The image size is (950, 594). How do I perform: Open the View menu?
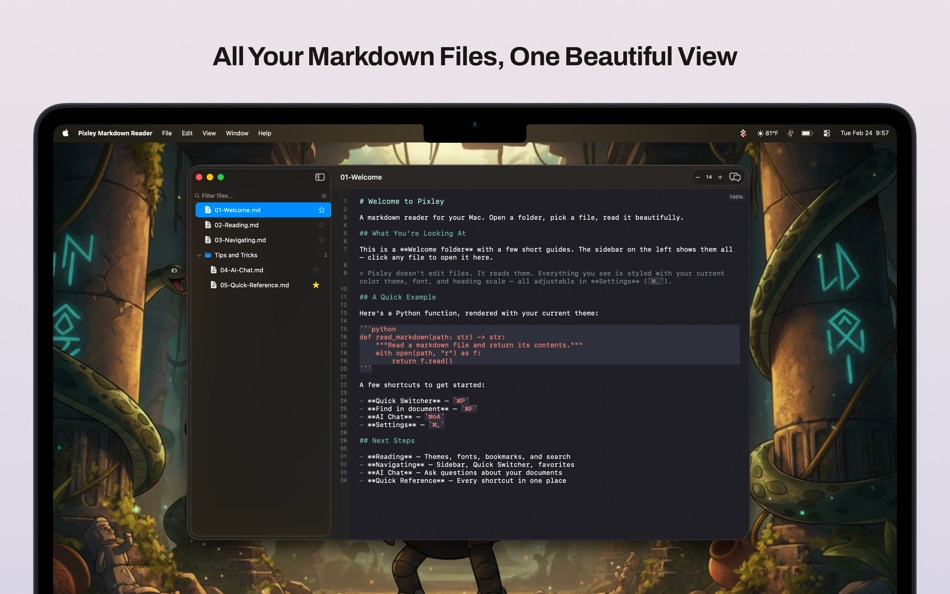[x=210, y=133]
